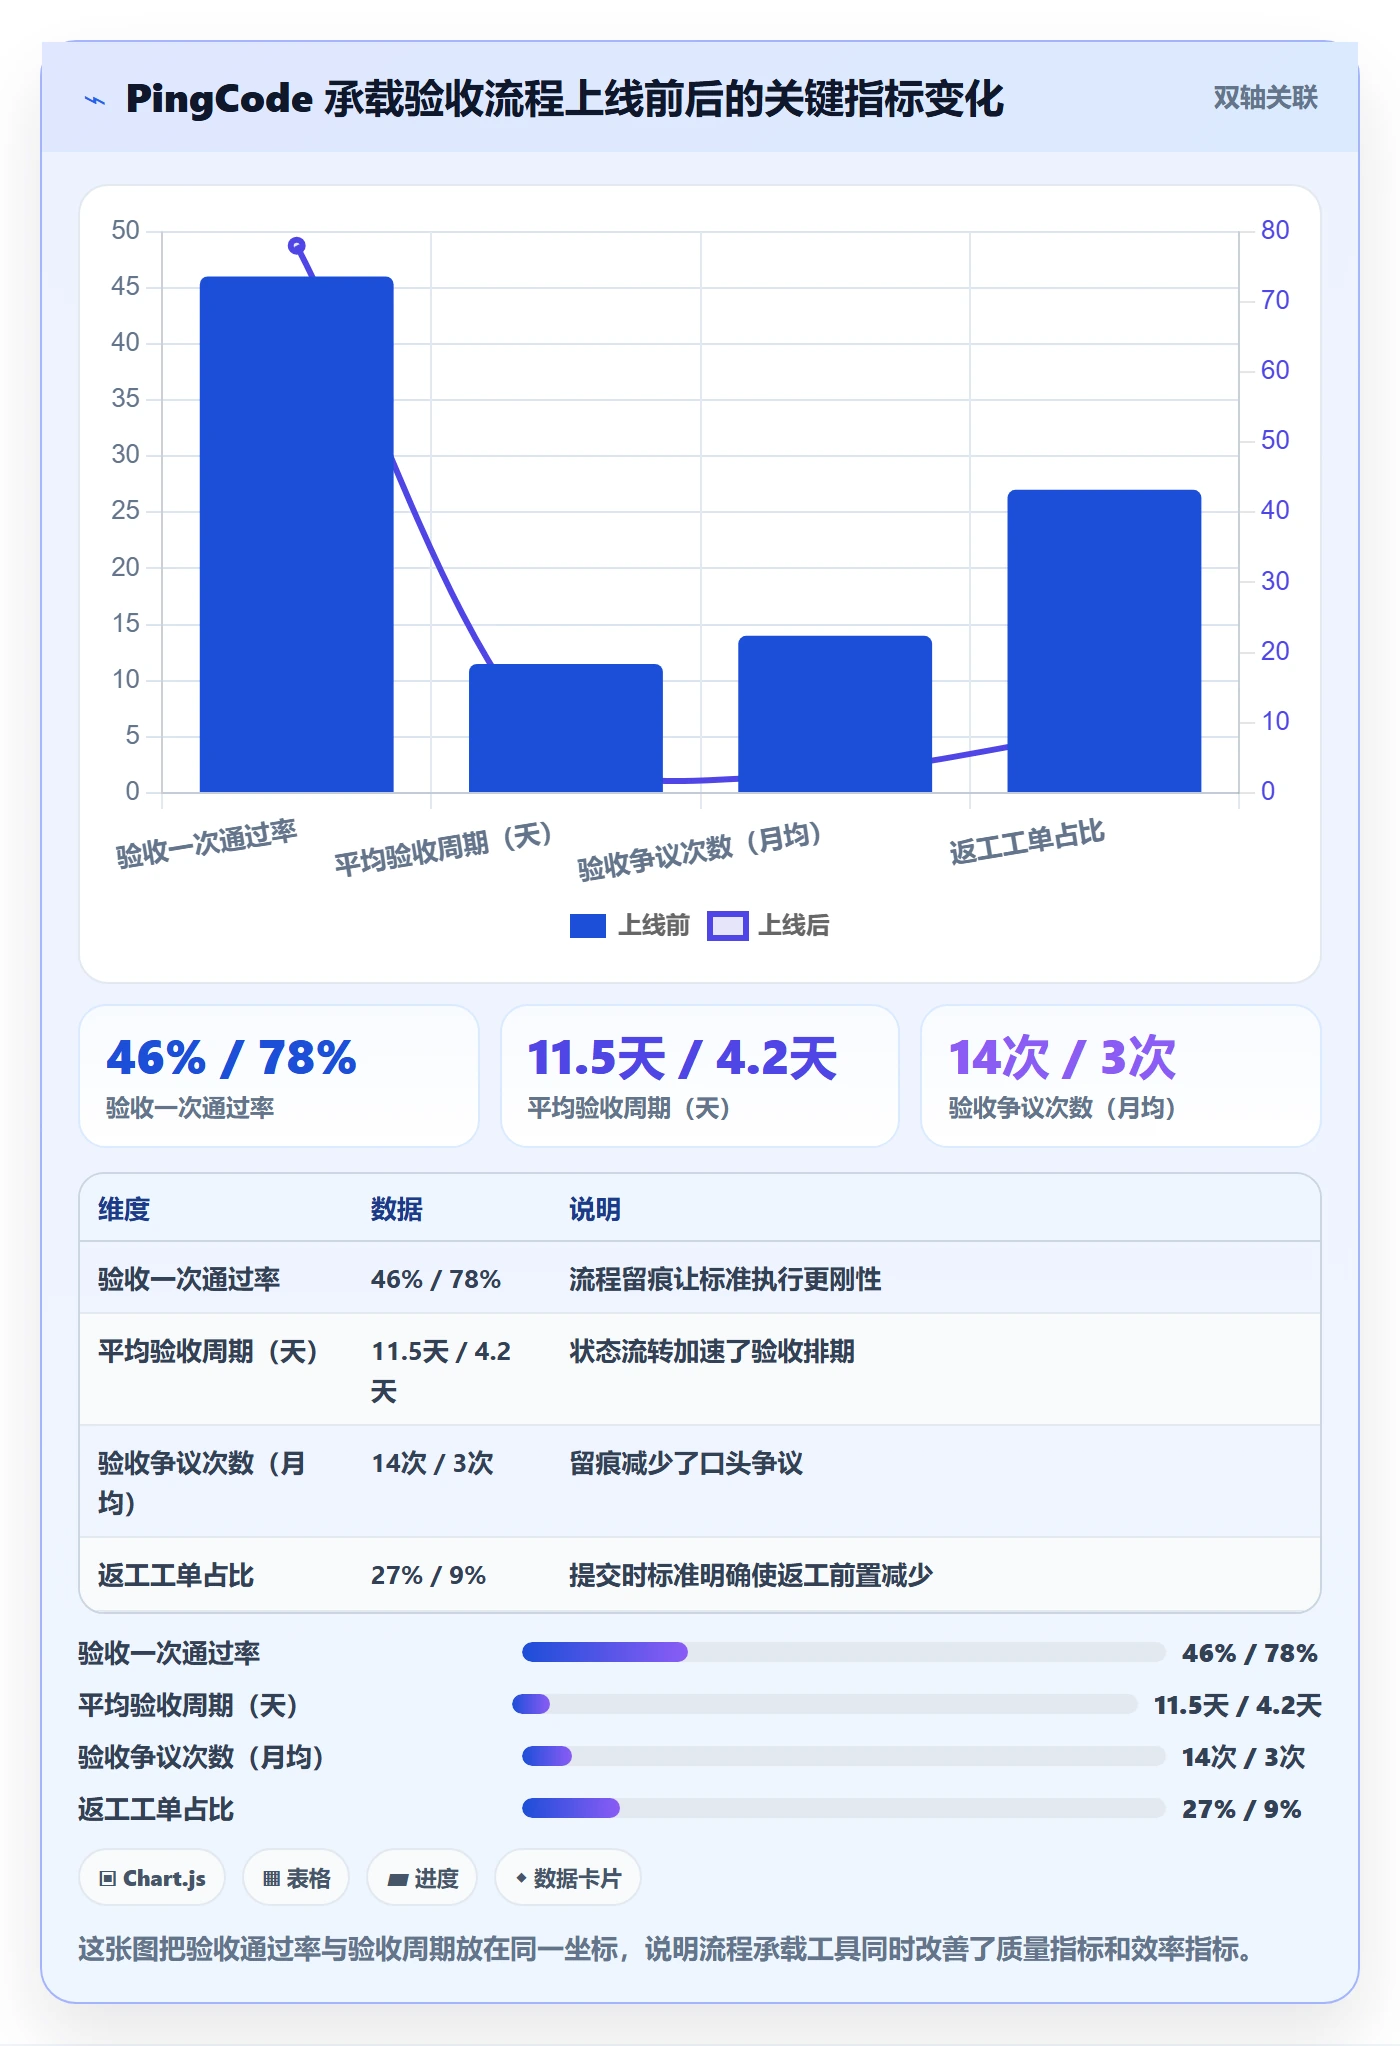Click the 27% / 9% progress value
1400x2046 pixels.
coord(1242,1809)
